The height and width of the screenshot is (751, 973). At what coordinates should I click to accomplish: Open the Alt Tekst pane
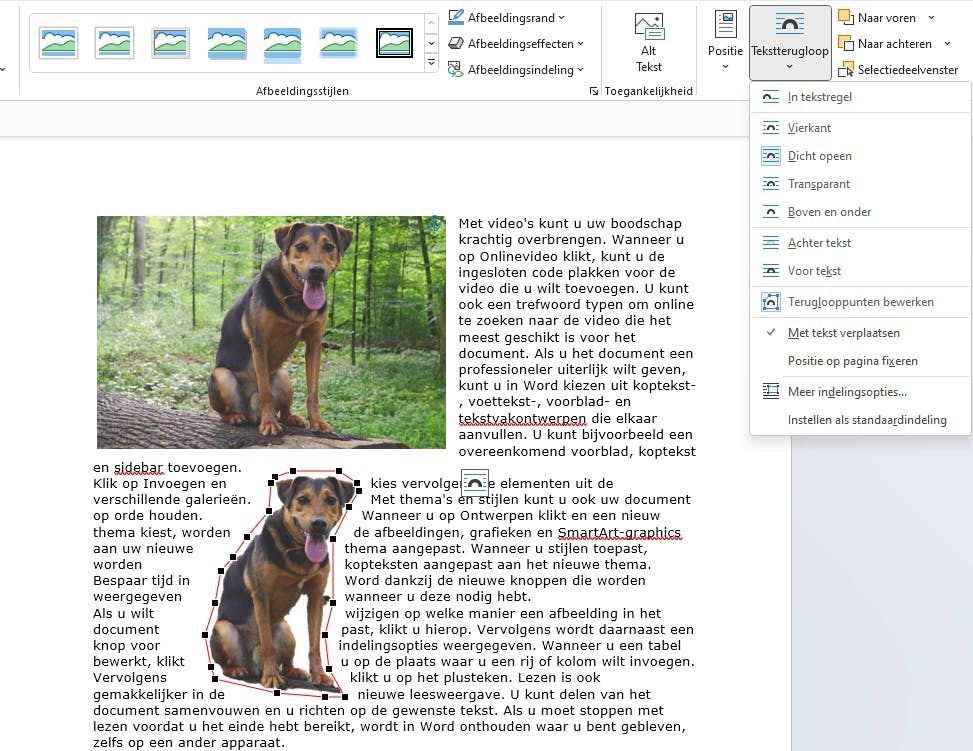point(648,40)
